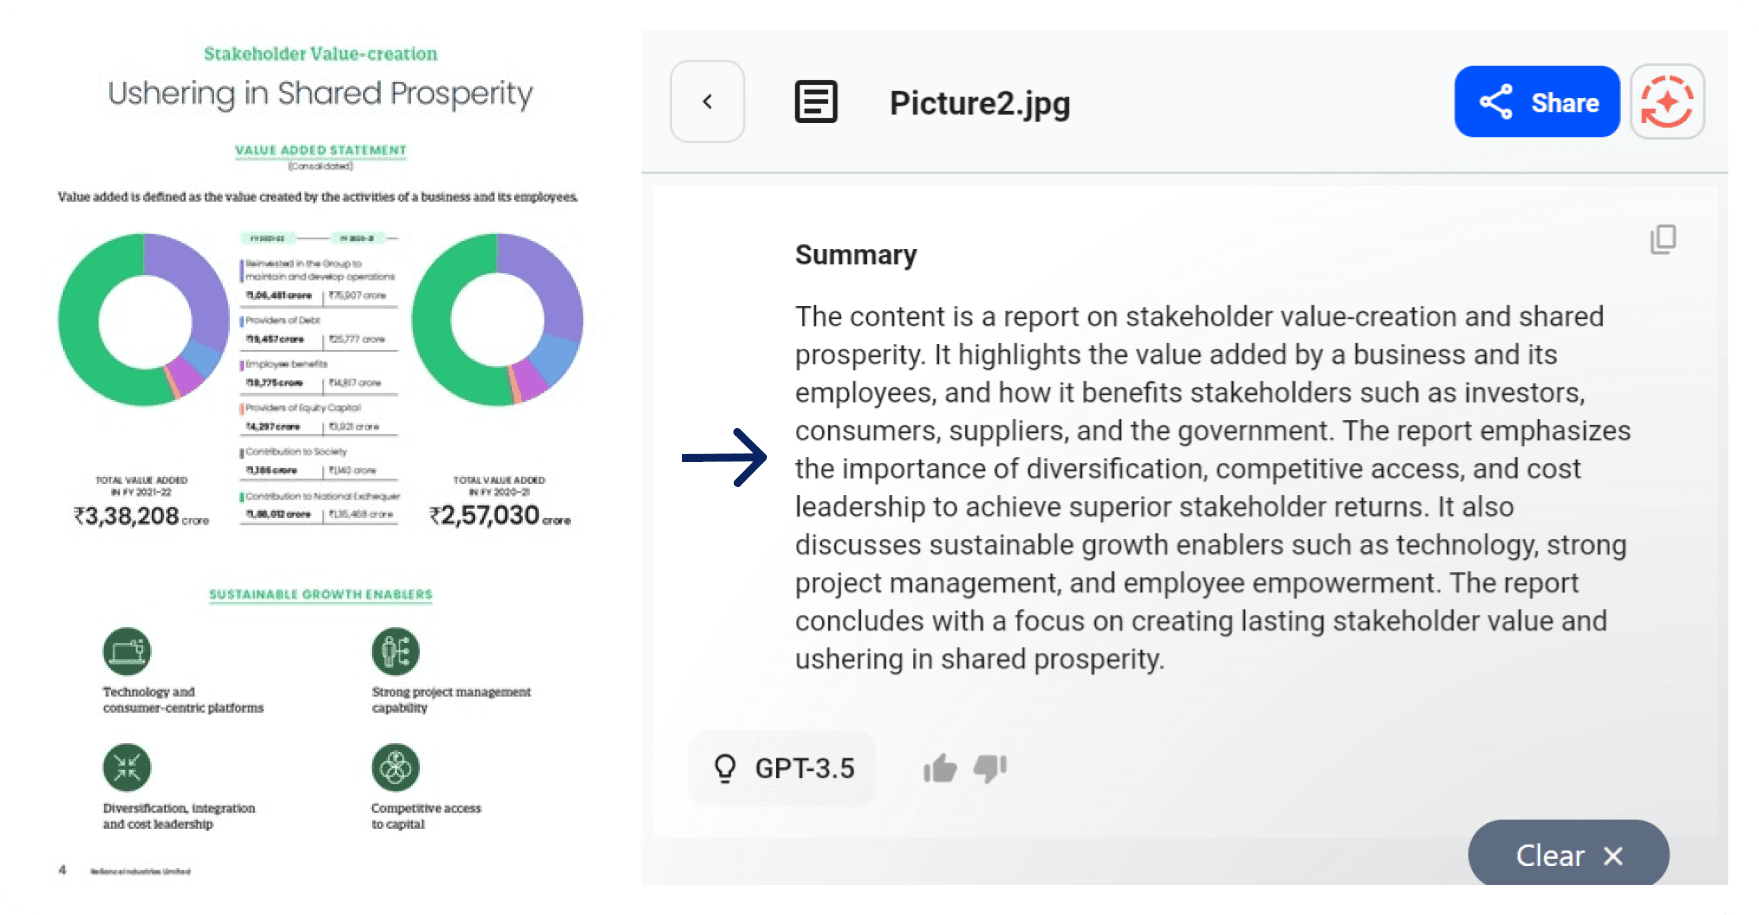Copy summary using the copy icon
Image resolution: width=1759 pixels, height=915 pixels.
coord(1663,239)
